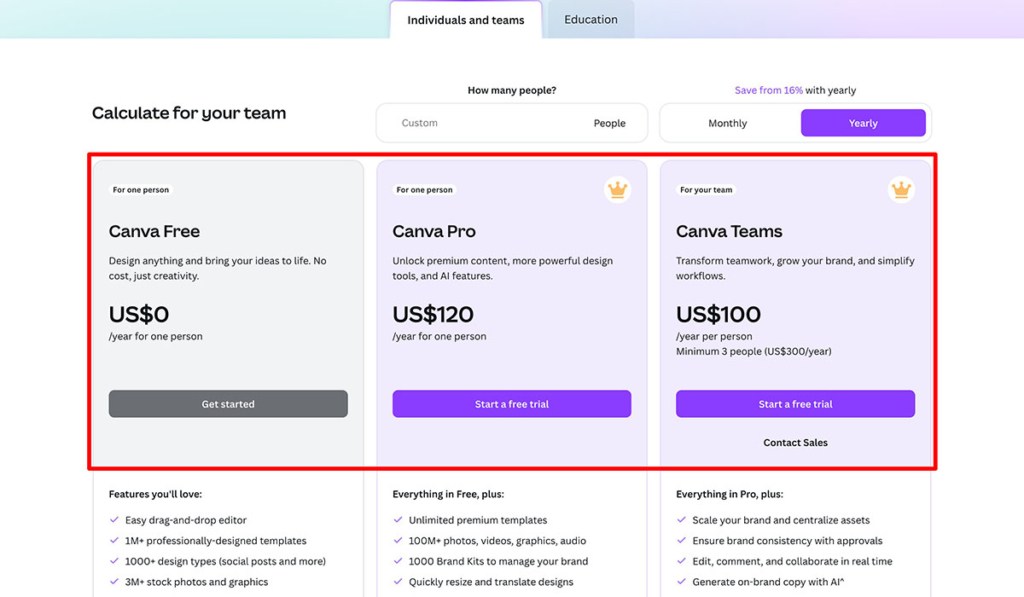This screenshot has width=1024, height=597.
Task: Click the checkmark beside Scale your brand and centralize assets
Action: pyautogui.click(x=681, y=521)
